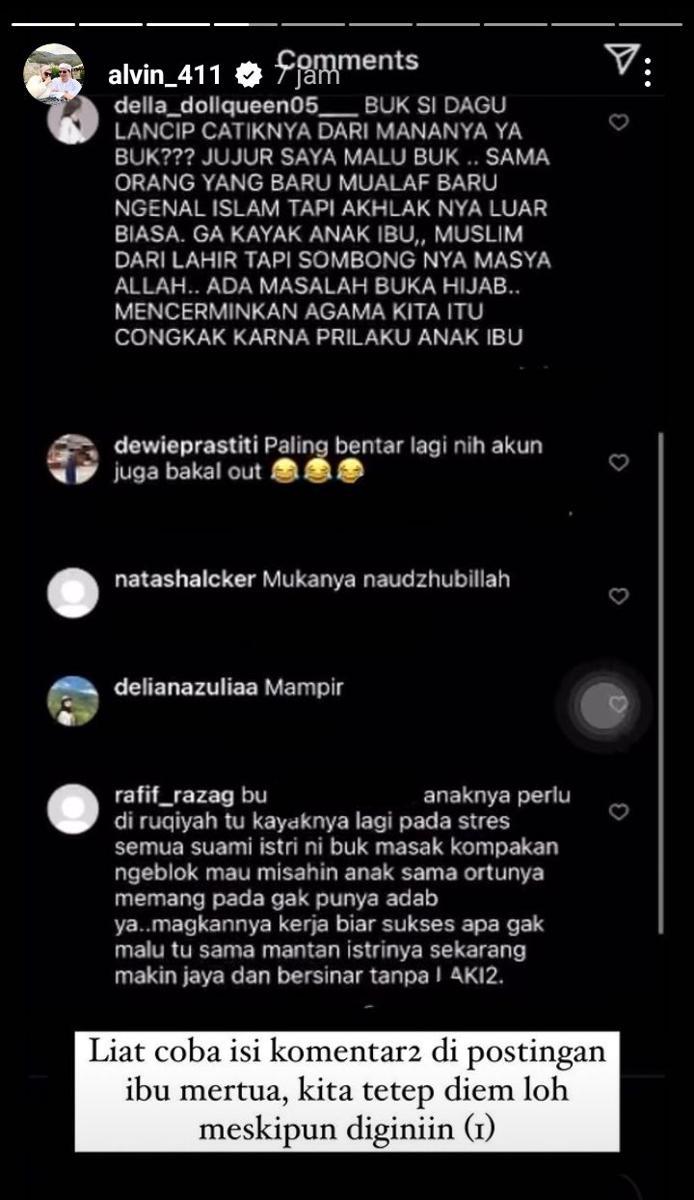This screenshot has height=1200, width=694.
Task: Open delianazuliaa's profile avatar
Action: pyautogui.click(x=73, y=701)
